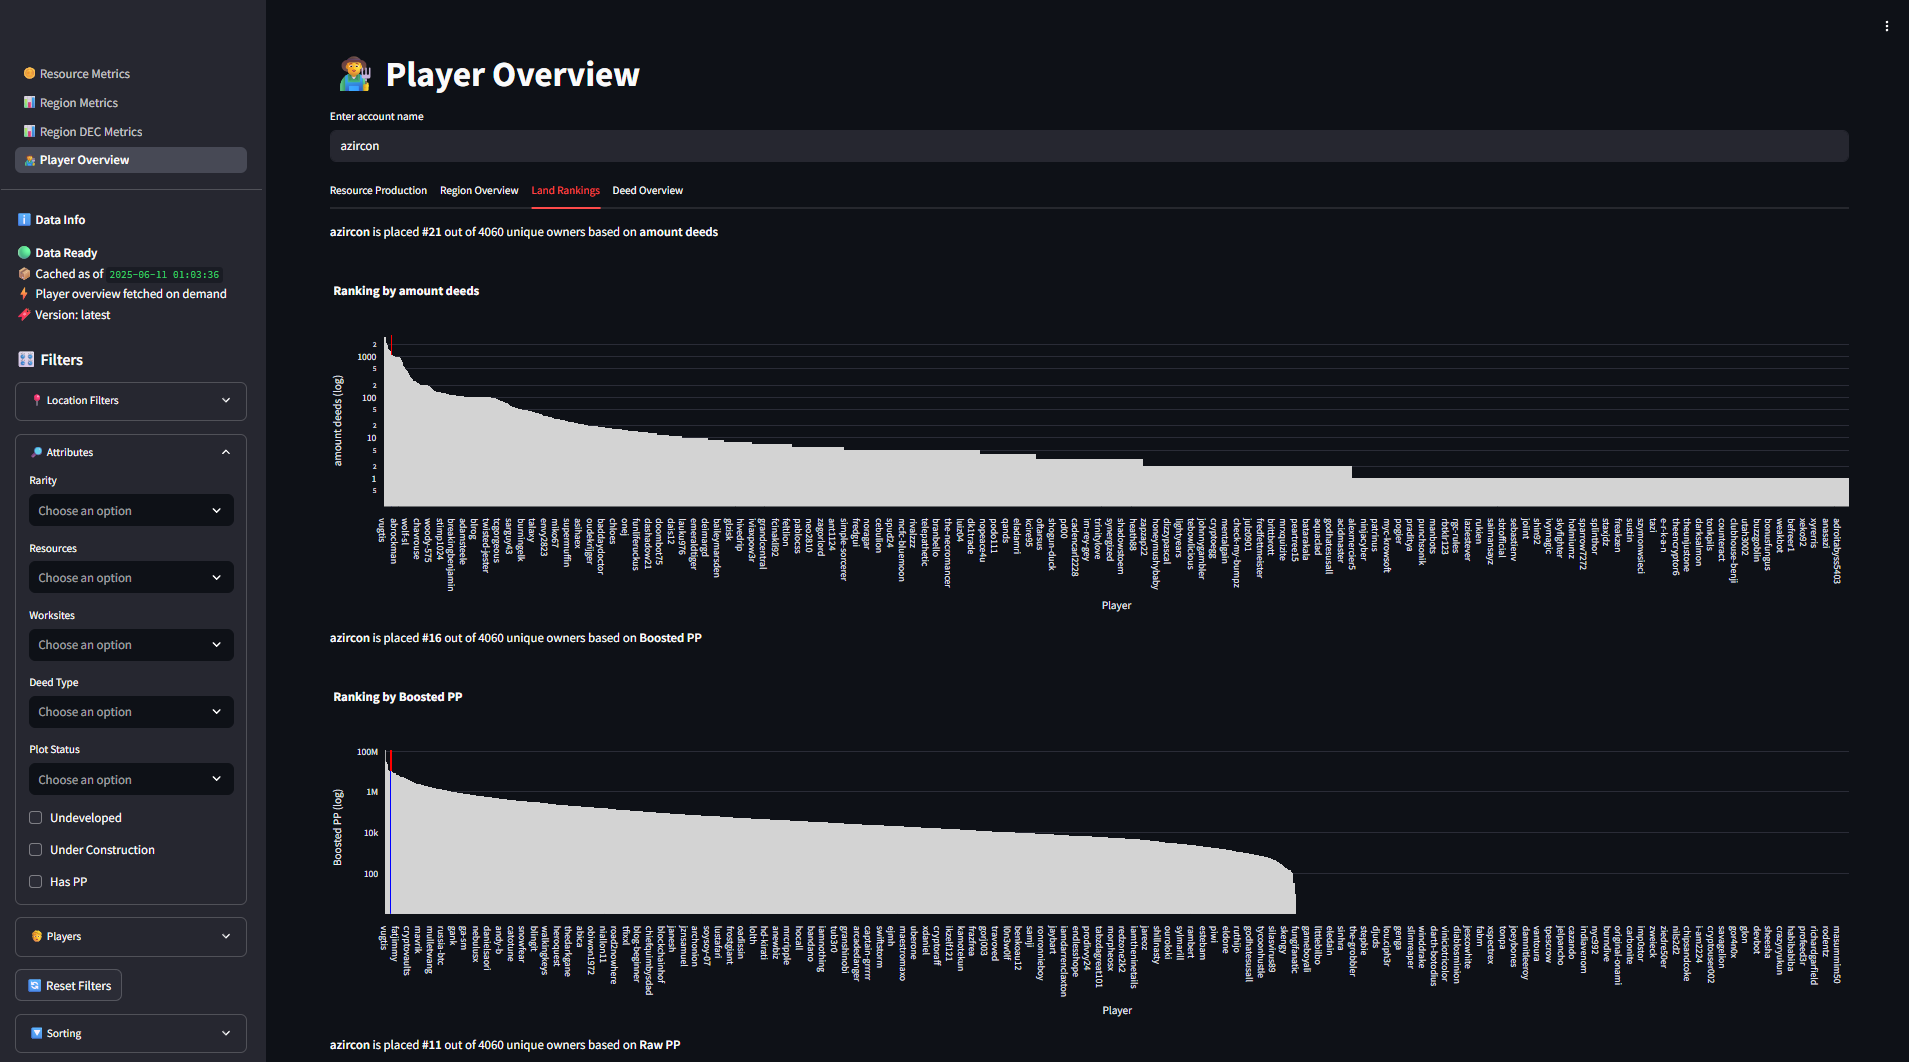Open the Worksites dropdown

click(x=131, y=645)
